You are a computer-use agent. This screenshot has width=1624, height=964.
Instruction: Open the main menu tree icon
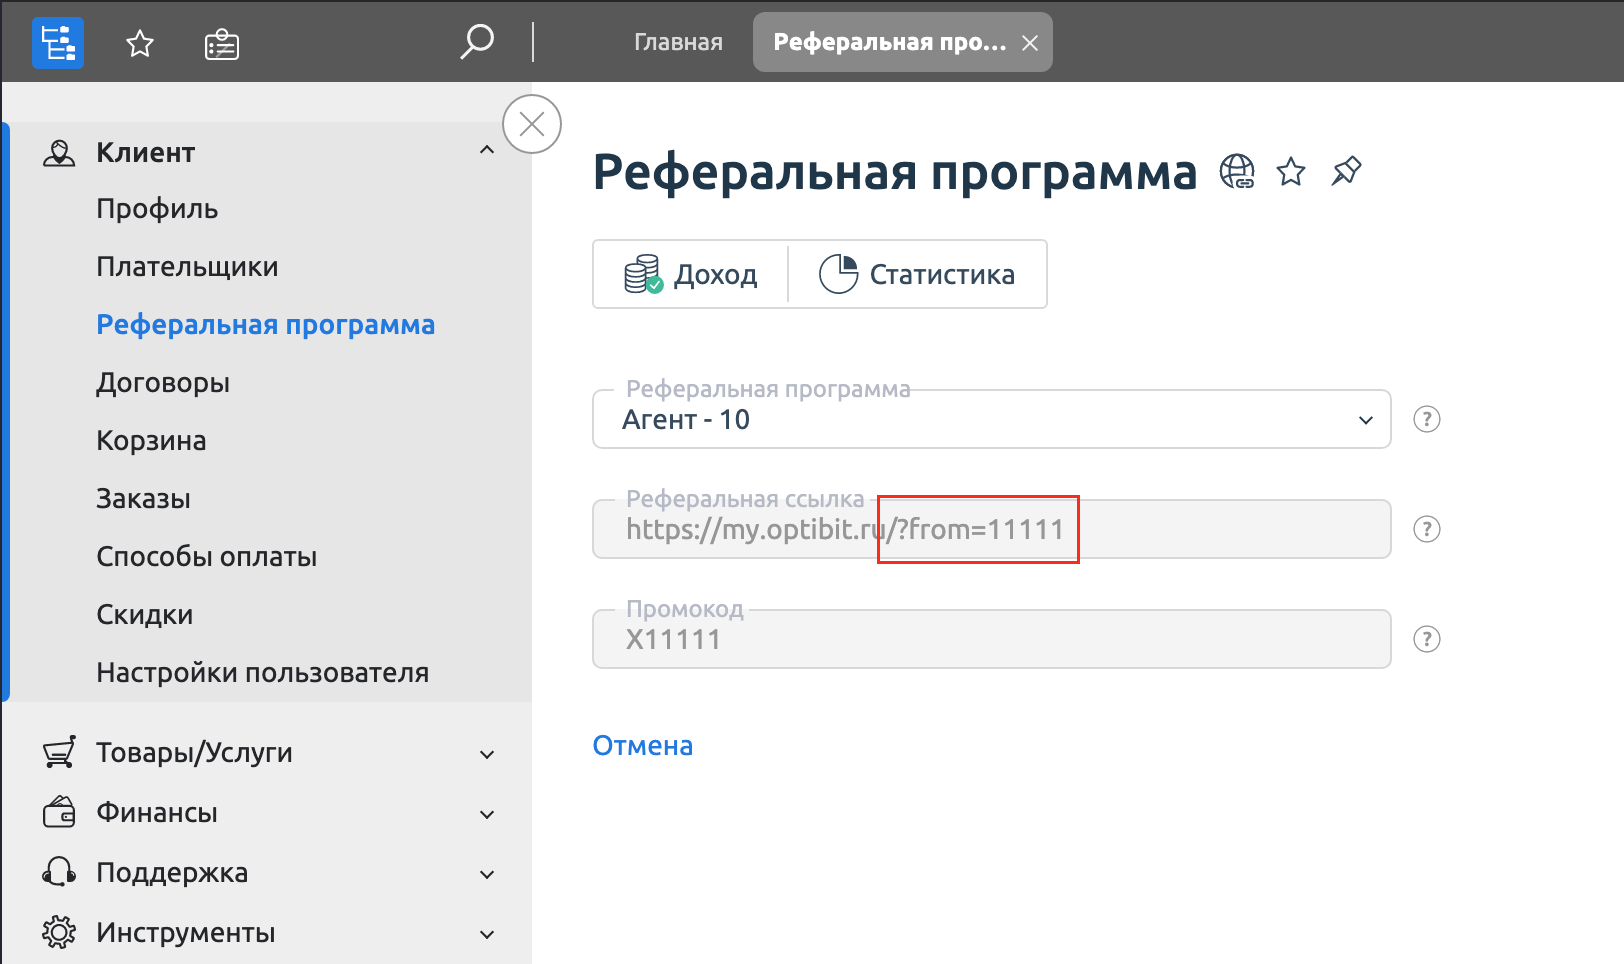point(58,43)
